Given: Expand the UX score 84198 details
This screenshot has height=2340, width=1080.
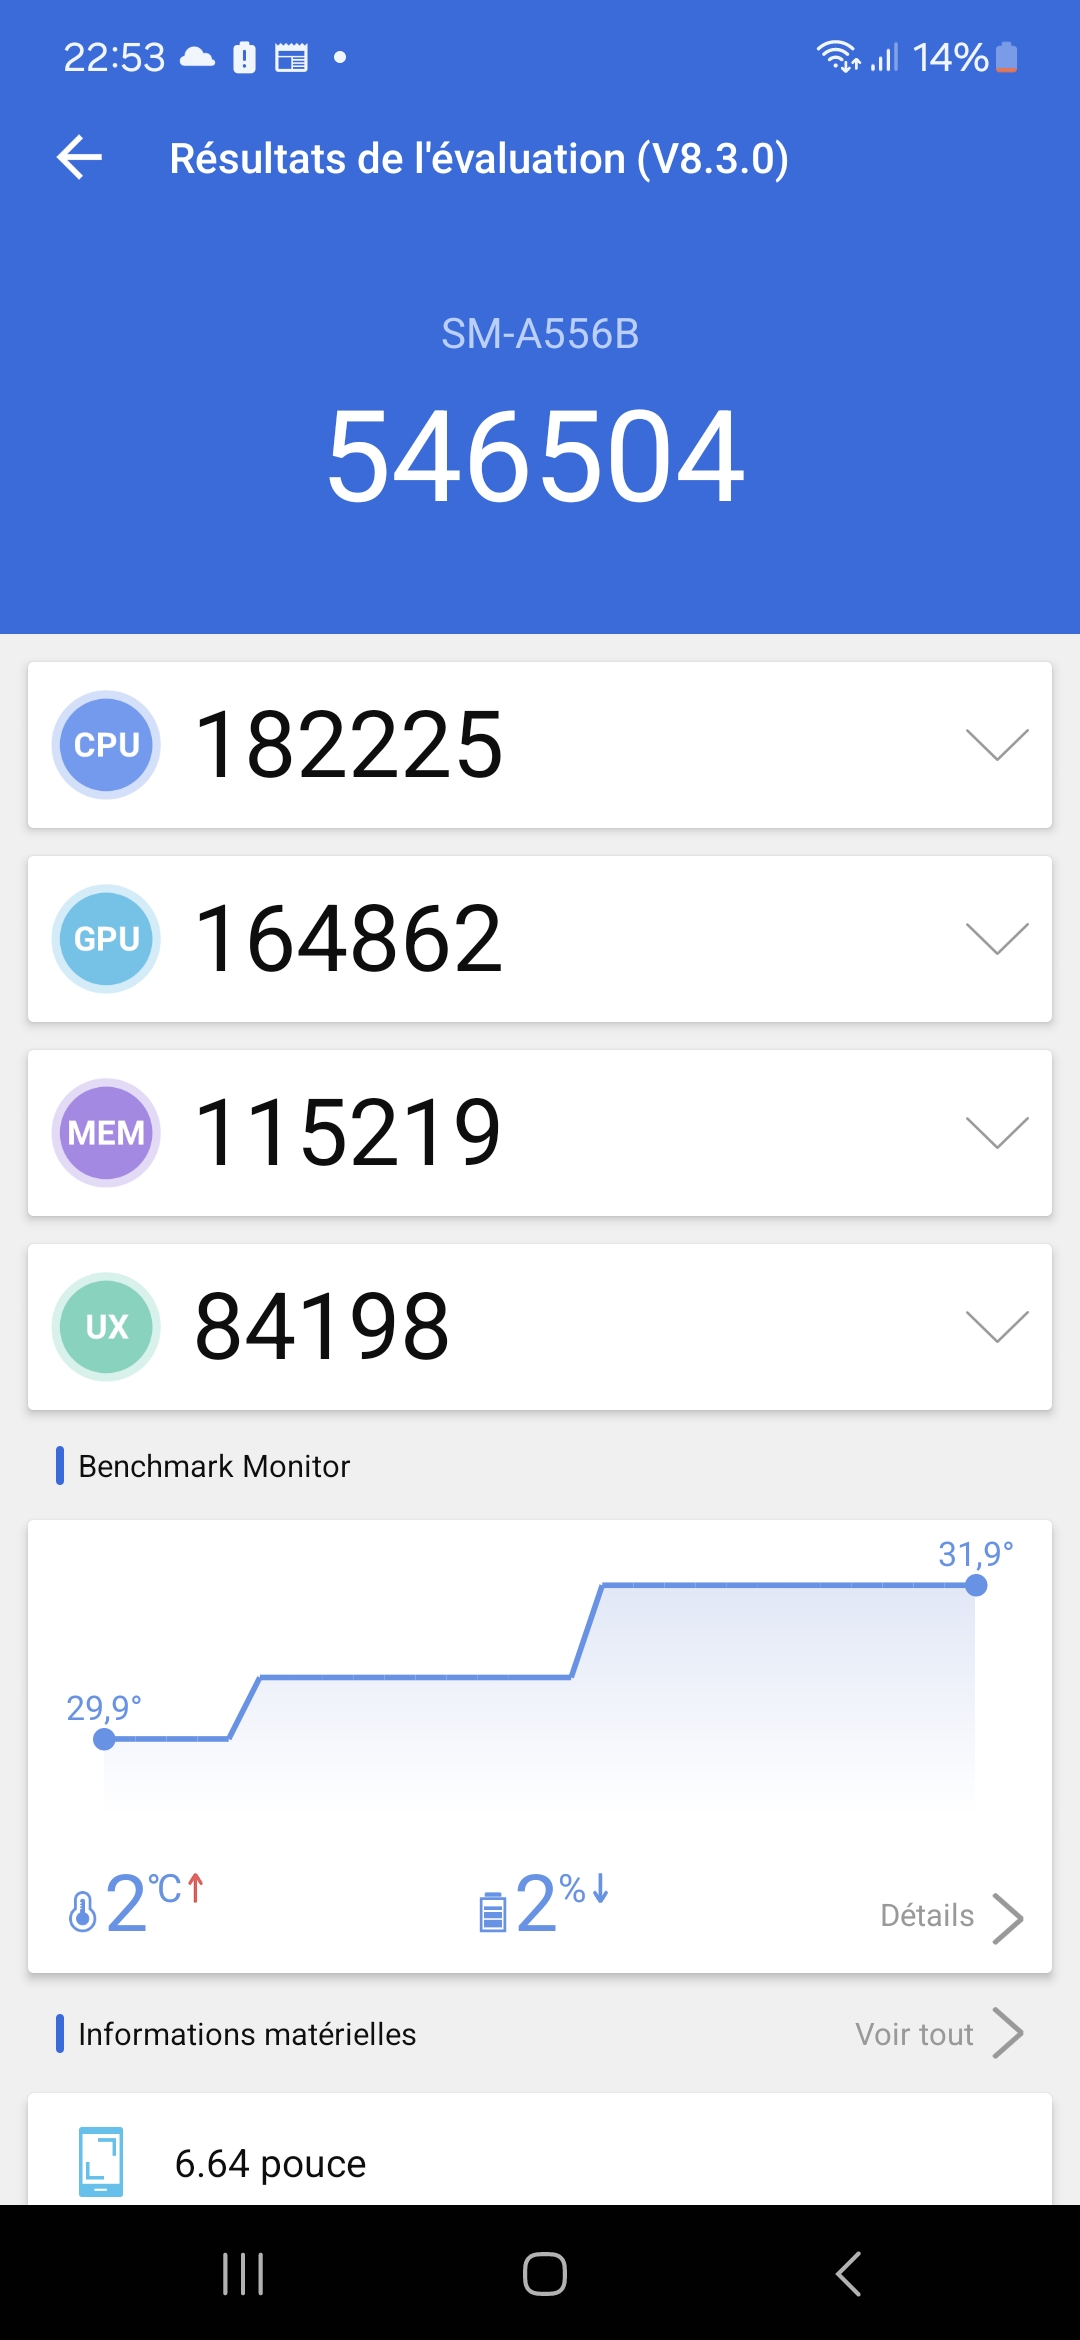Looking at the screenshot, I should click(x=997, y=1327).
